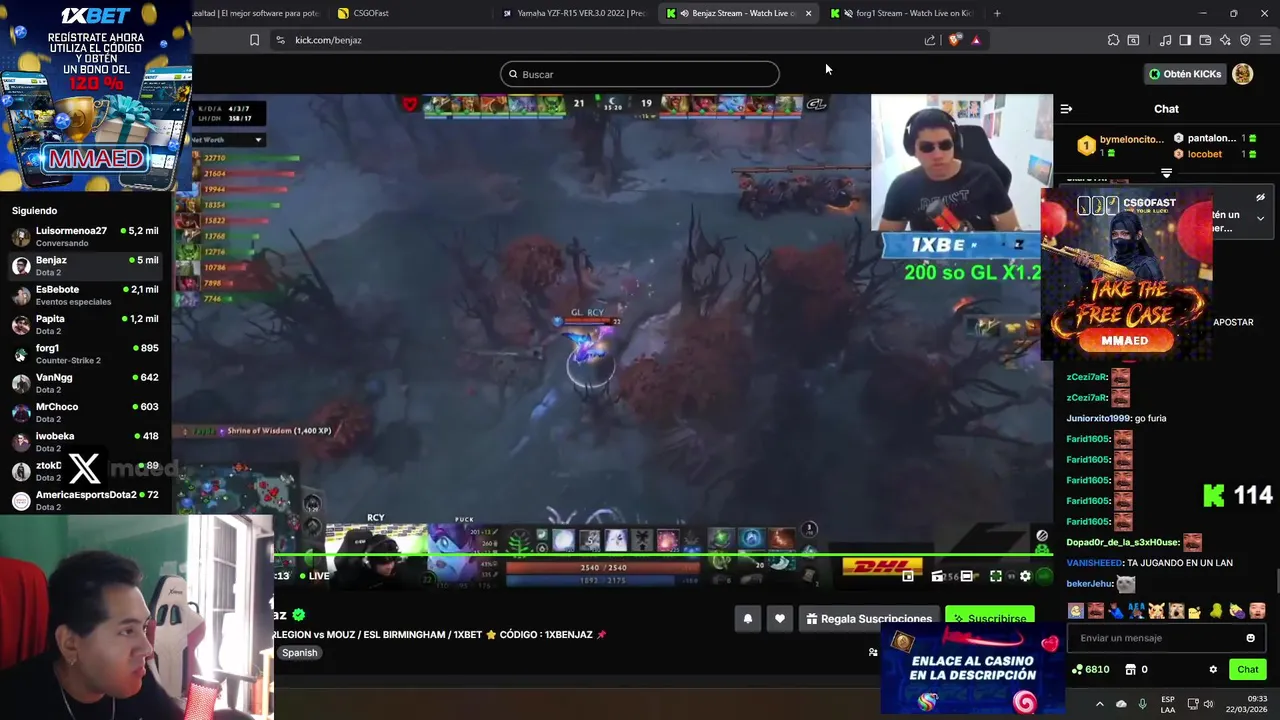The image size is (1280, 720).
Task: Click the Spanish language tag
Action: click(x=299, y=653)
